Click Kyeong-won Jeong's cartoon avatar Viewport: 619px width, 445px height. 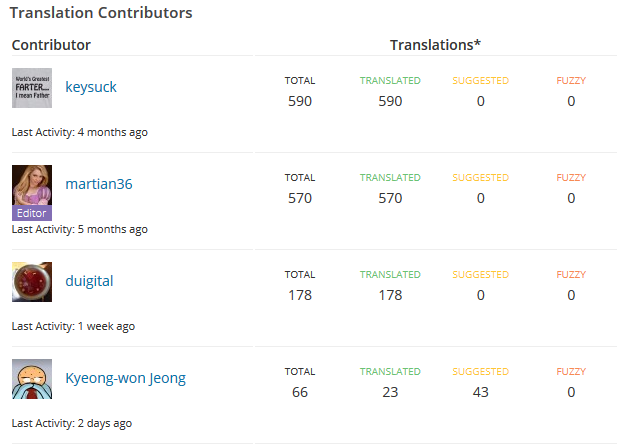click(x=31, y=379)
